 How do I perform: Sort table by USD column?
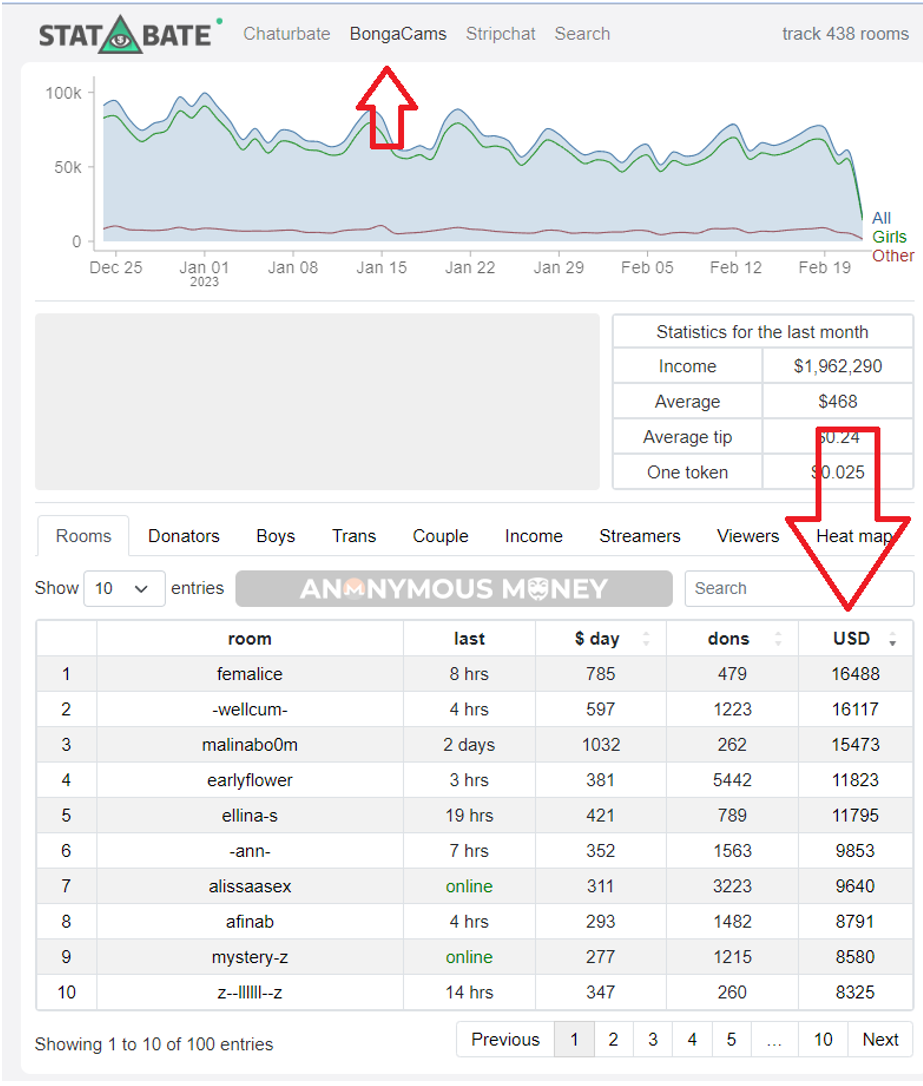856,639
